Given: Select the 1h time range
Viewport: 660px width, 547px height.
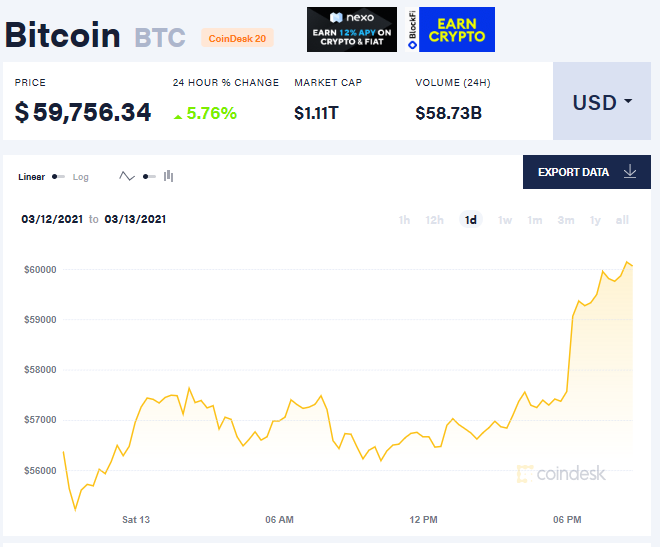Looking at the screenshot, I should point(404,220).
